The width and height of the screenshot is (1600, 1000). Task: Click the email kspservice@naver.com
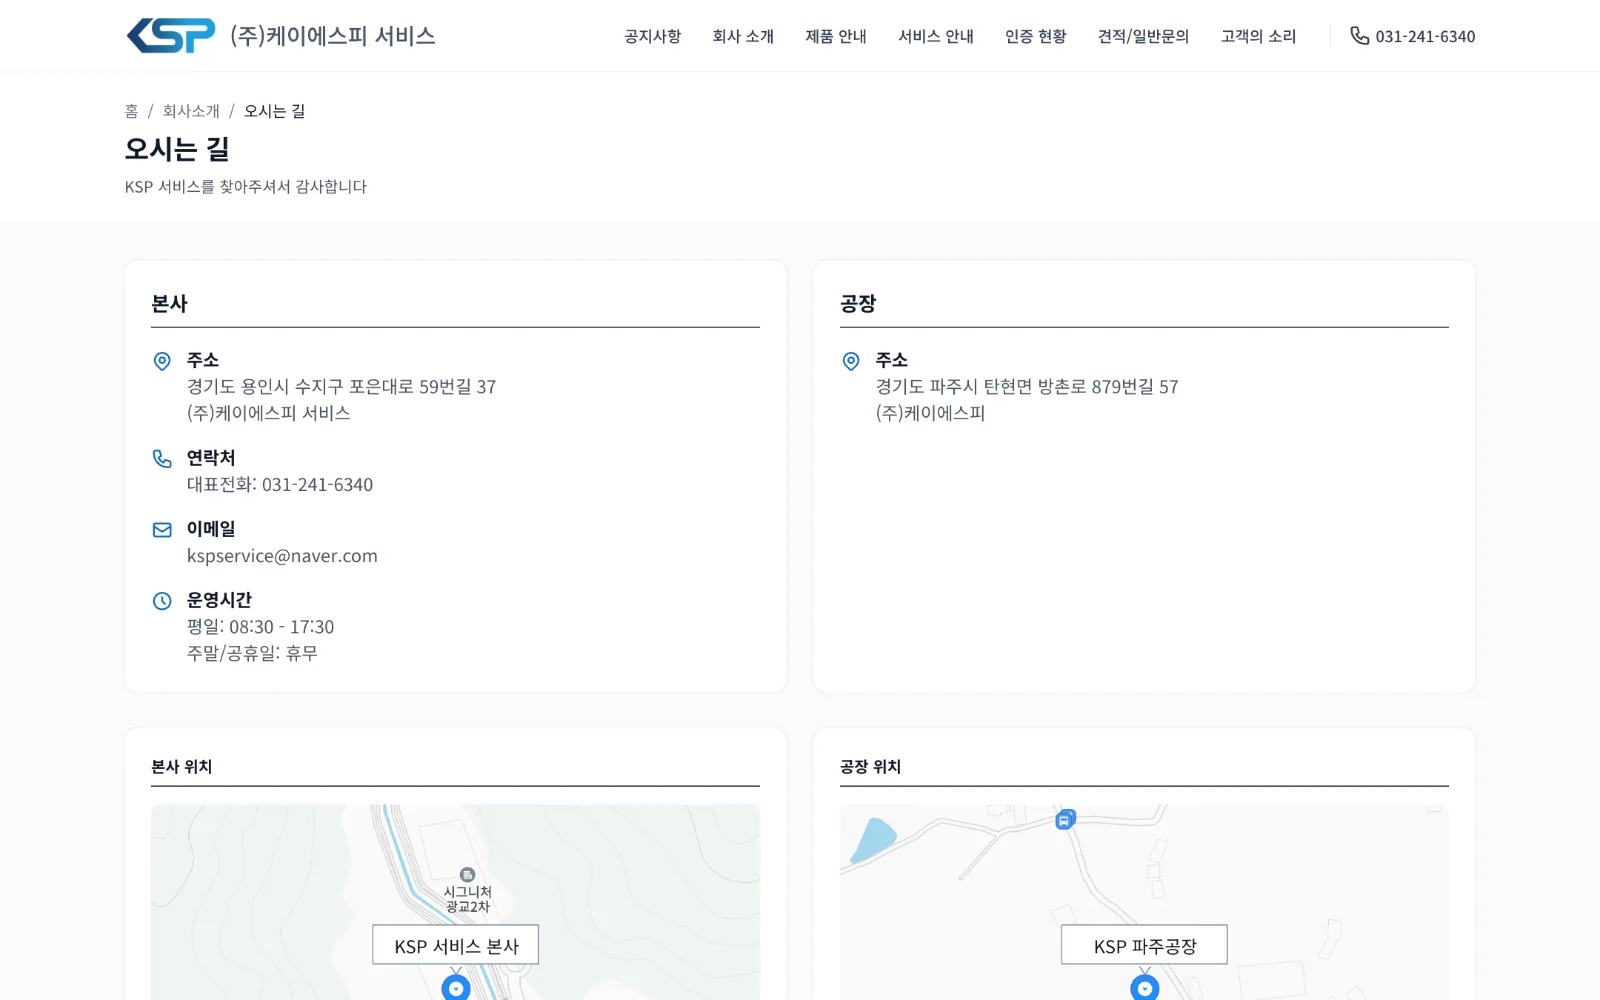click(282, 556)
